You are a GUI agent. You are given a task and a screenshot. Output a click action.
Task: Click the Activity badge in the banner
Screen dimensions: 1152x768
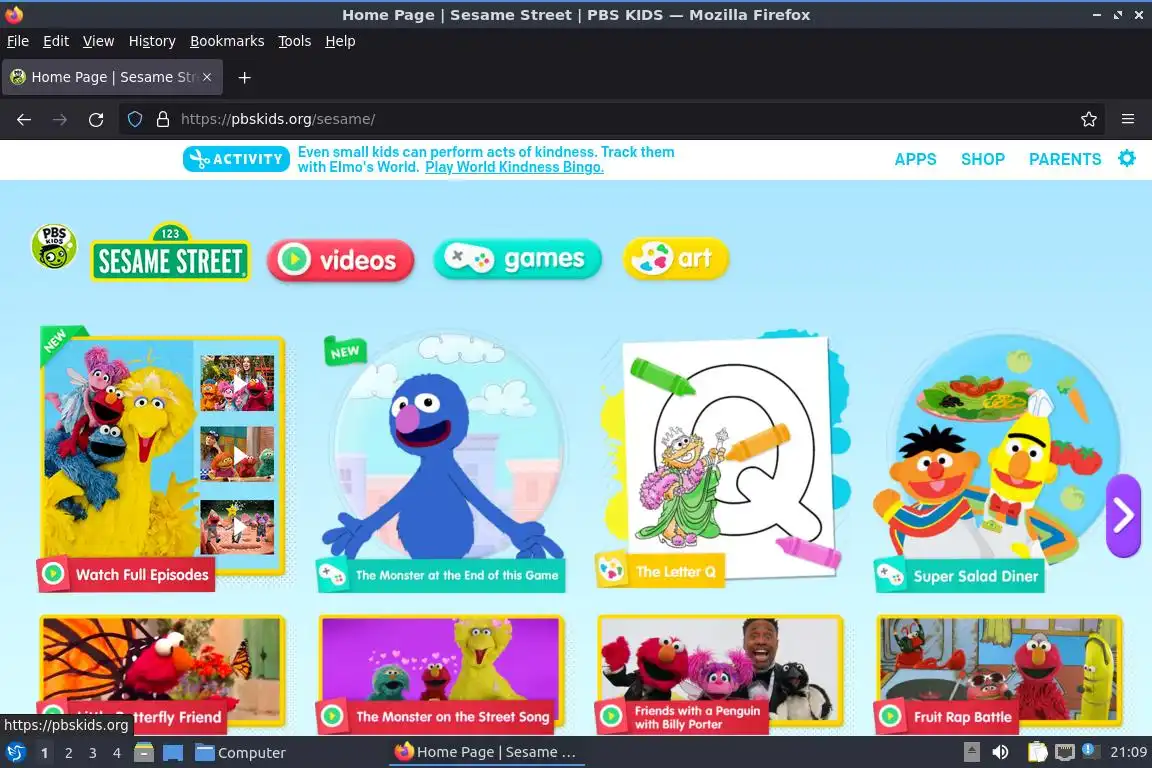tap(236, 159)
